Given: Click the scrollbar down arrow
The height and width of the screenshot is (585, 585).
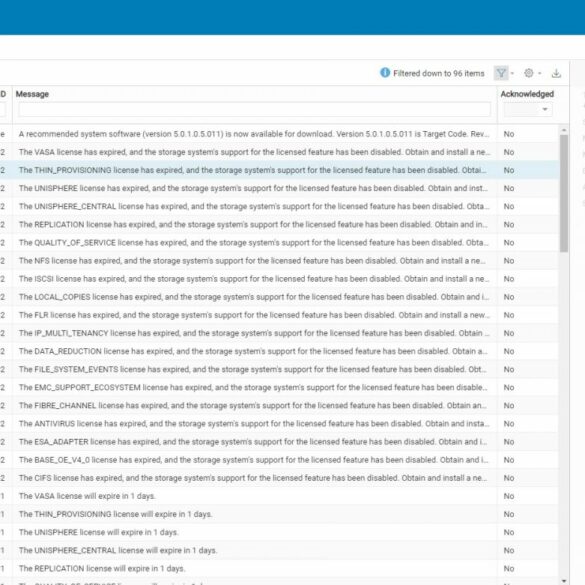Looking at the screenshot, I should pos(564,581).
